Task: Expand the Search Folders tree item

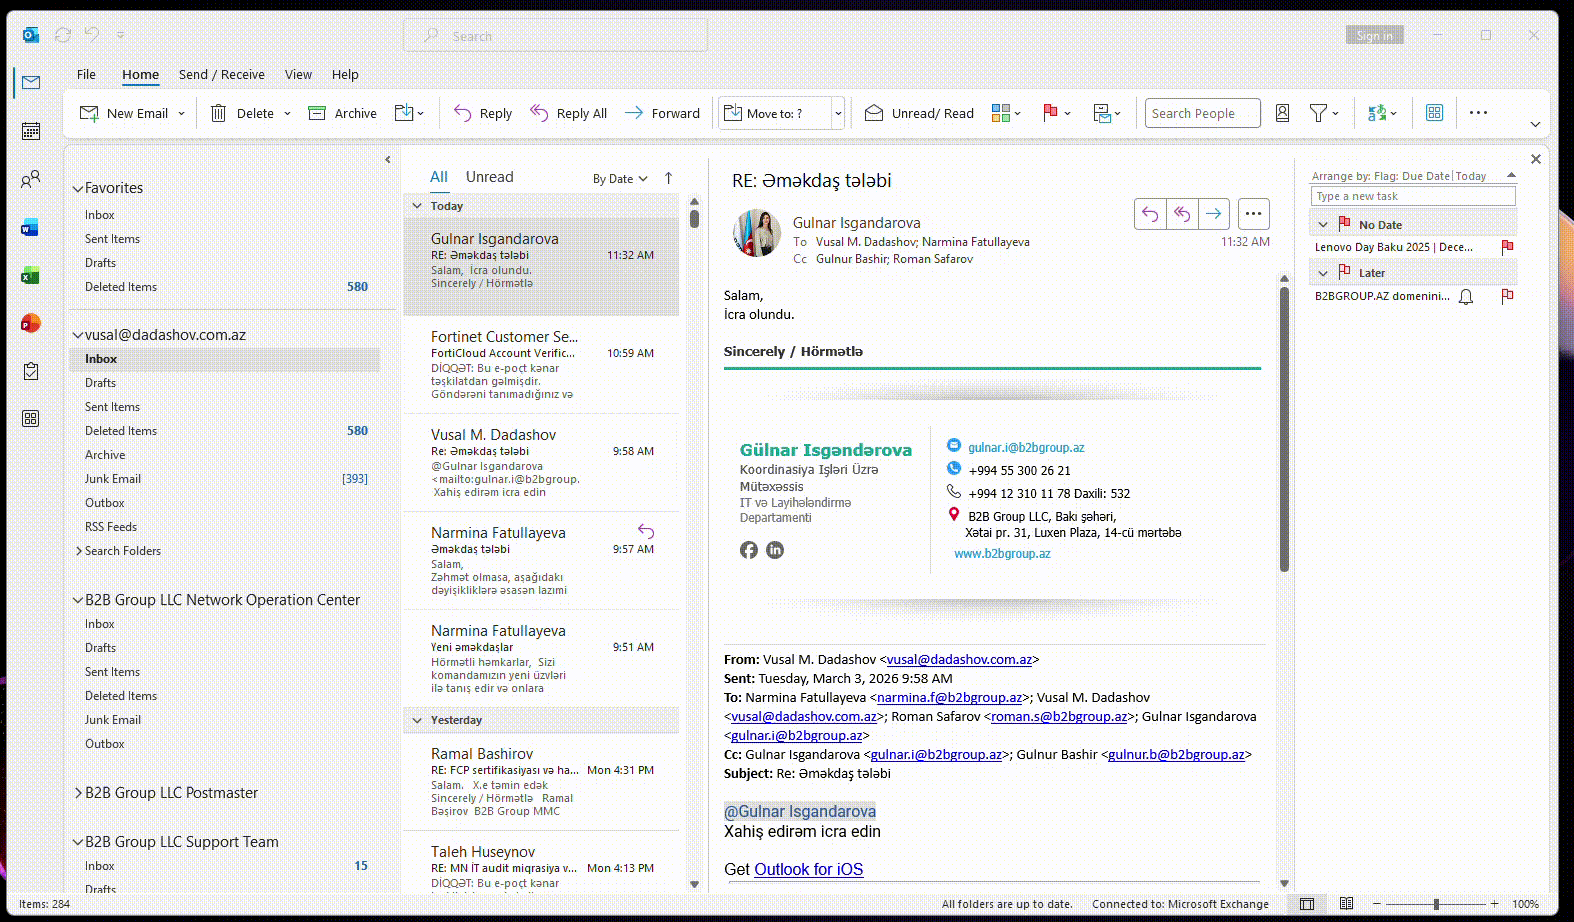Action: click(x=79, y=551)
